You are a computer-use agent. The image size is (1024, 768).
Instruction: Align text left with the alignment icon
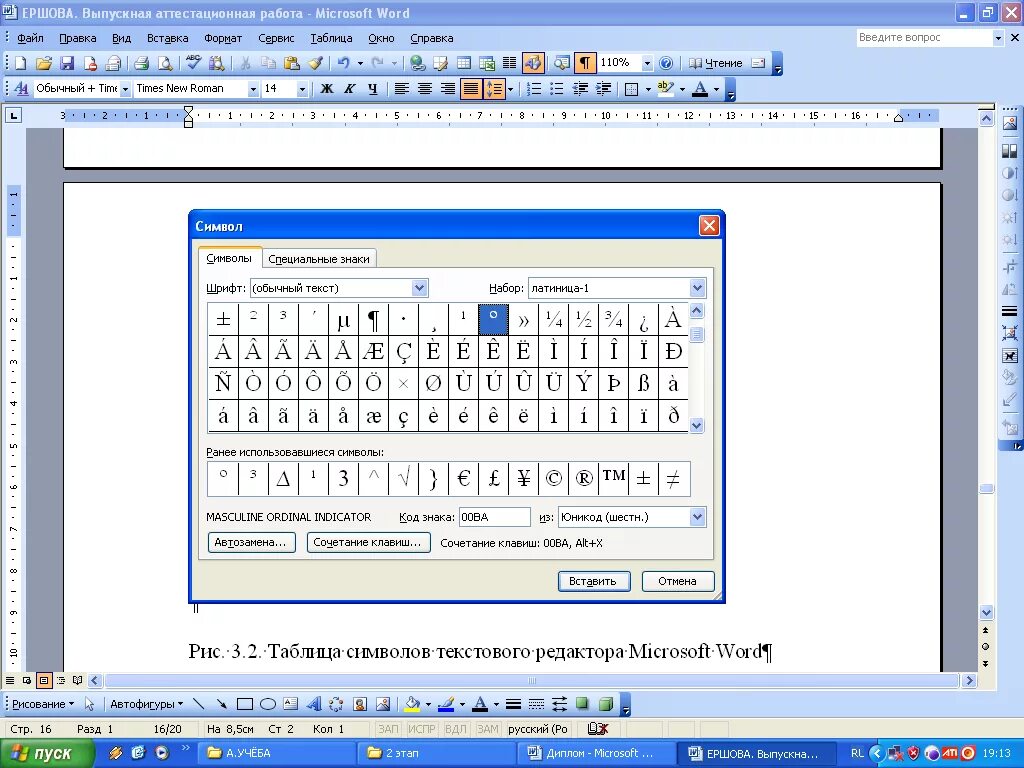(402, 88)
